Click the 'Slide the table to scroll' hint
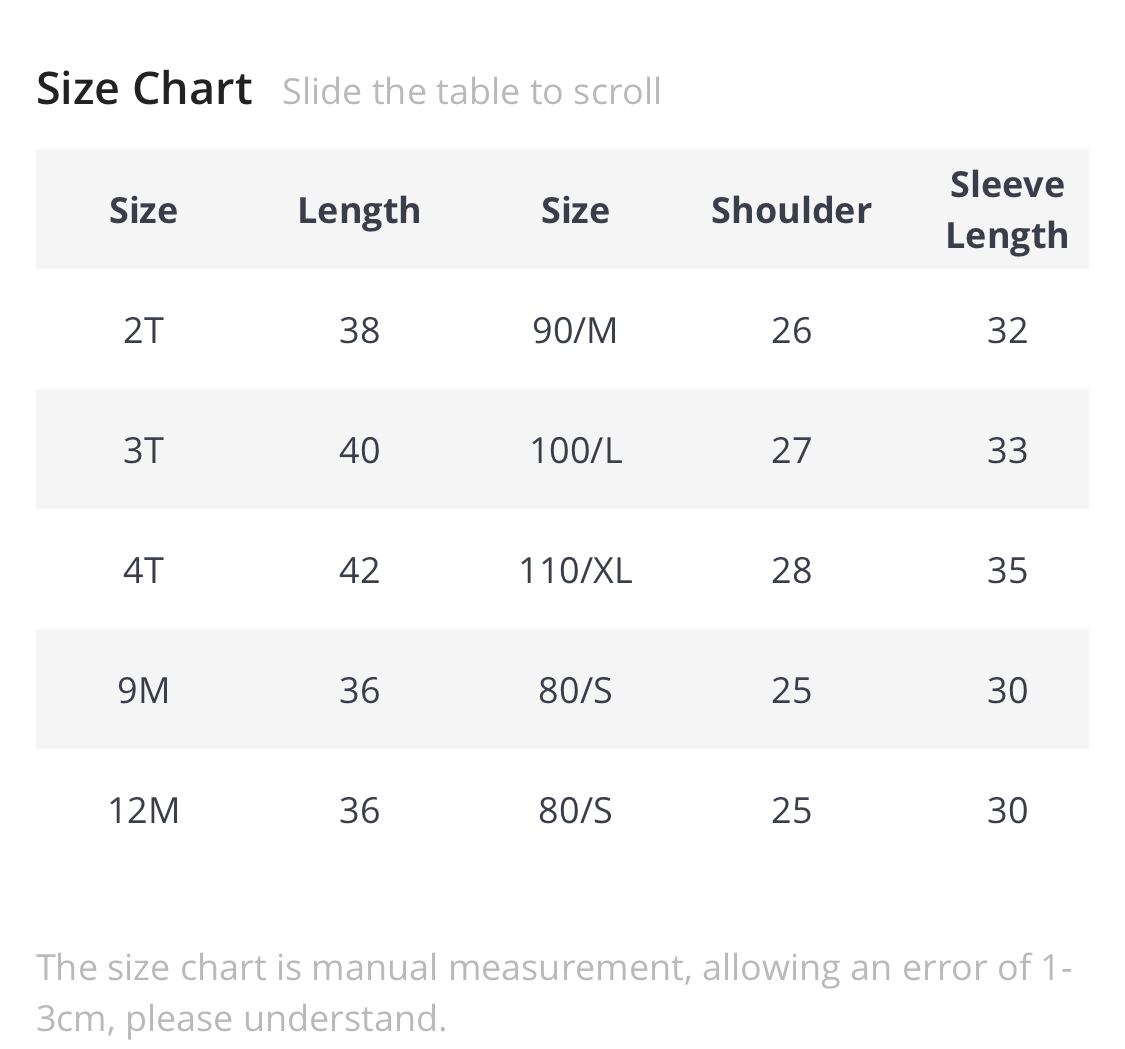The image size is (1125, 1049). tap(471, 92)
